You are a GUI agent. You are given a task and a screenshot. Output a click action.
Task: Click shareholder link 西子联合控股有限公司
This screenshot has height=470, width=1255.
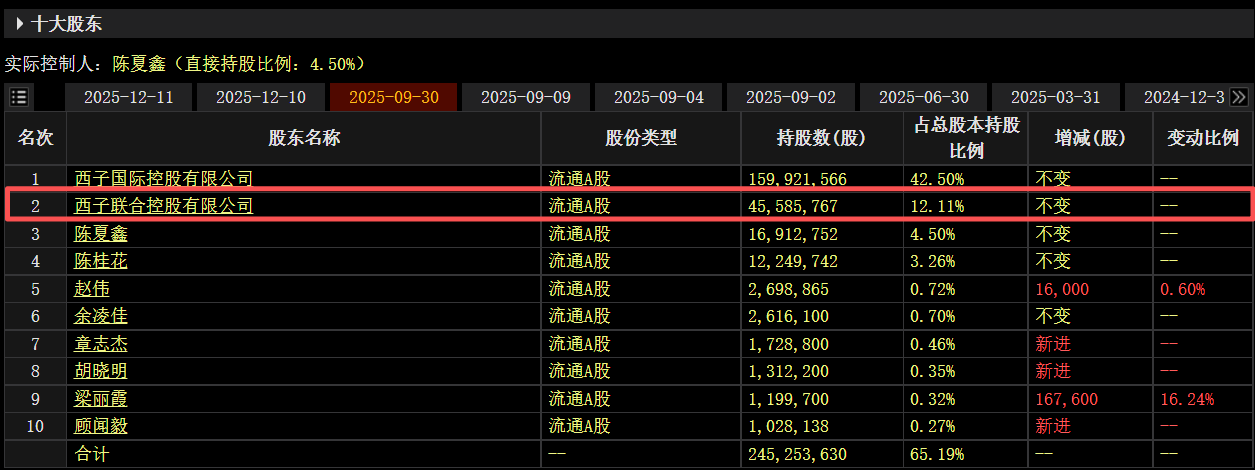[x=164, y=206]
